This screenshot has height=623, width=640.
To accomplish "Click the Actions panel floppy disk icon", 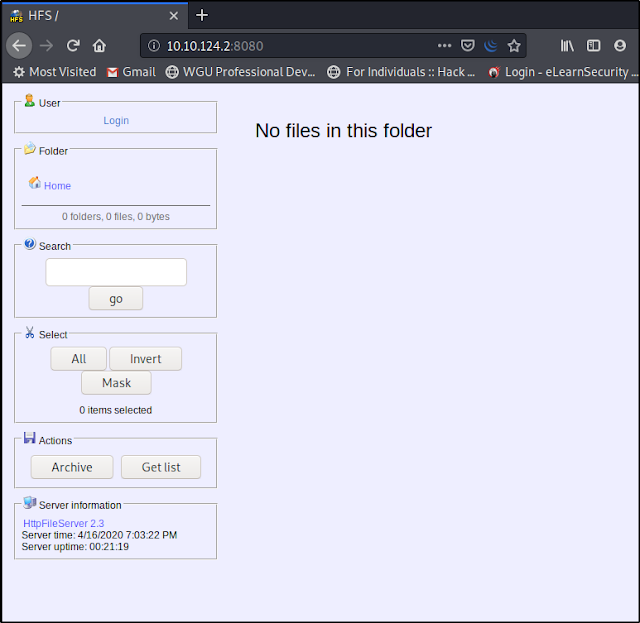I will pos(29,438).
